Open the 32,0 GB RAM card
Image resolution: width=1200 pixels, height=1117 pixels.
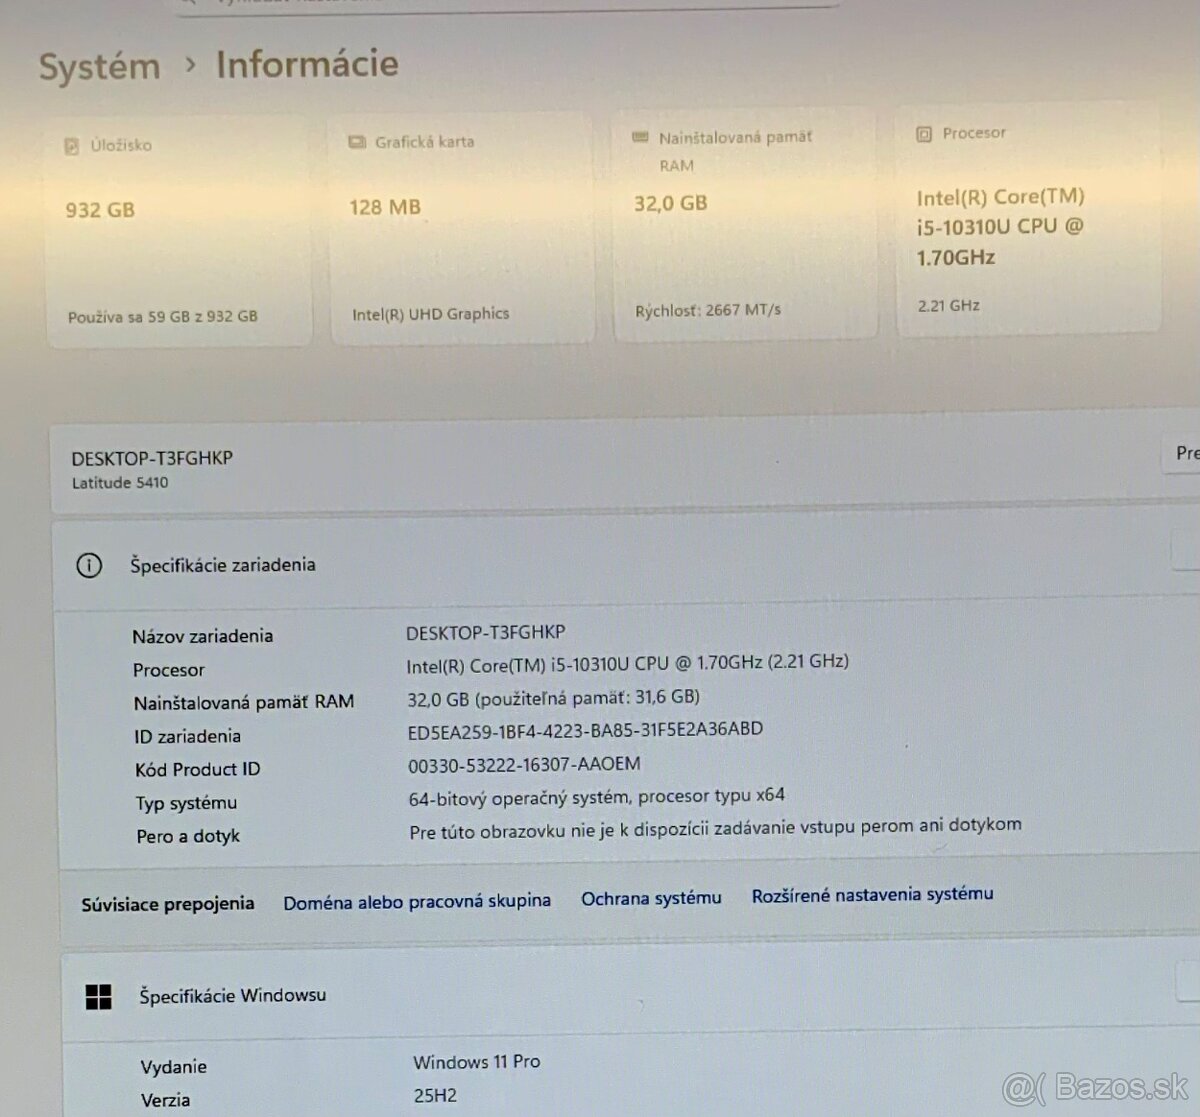(745, 225)
